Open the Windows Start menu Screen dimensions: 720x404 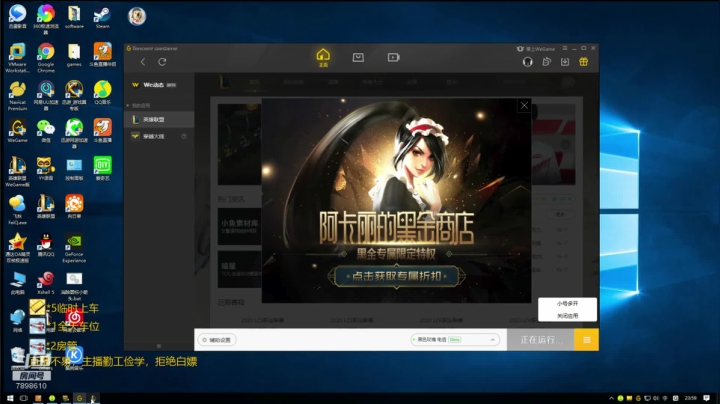(10, 398)
